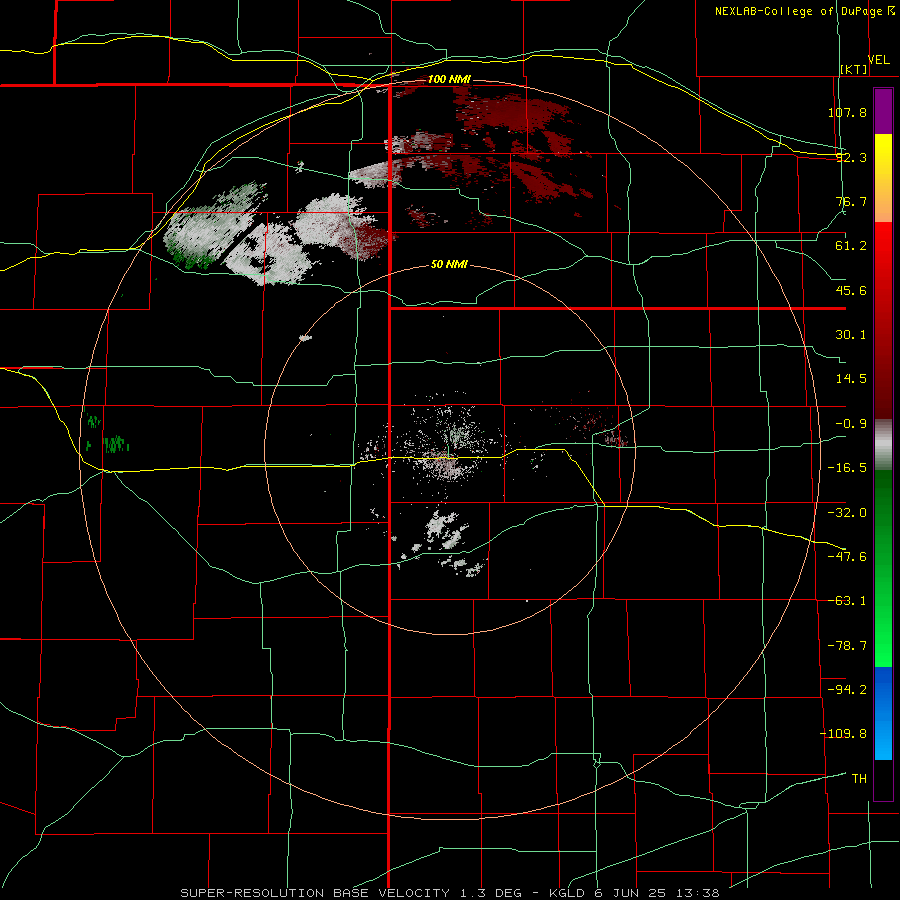Click the green segment of the color bar
The image size is (900, 900).
(x=883, y=568)
